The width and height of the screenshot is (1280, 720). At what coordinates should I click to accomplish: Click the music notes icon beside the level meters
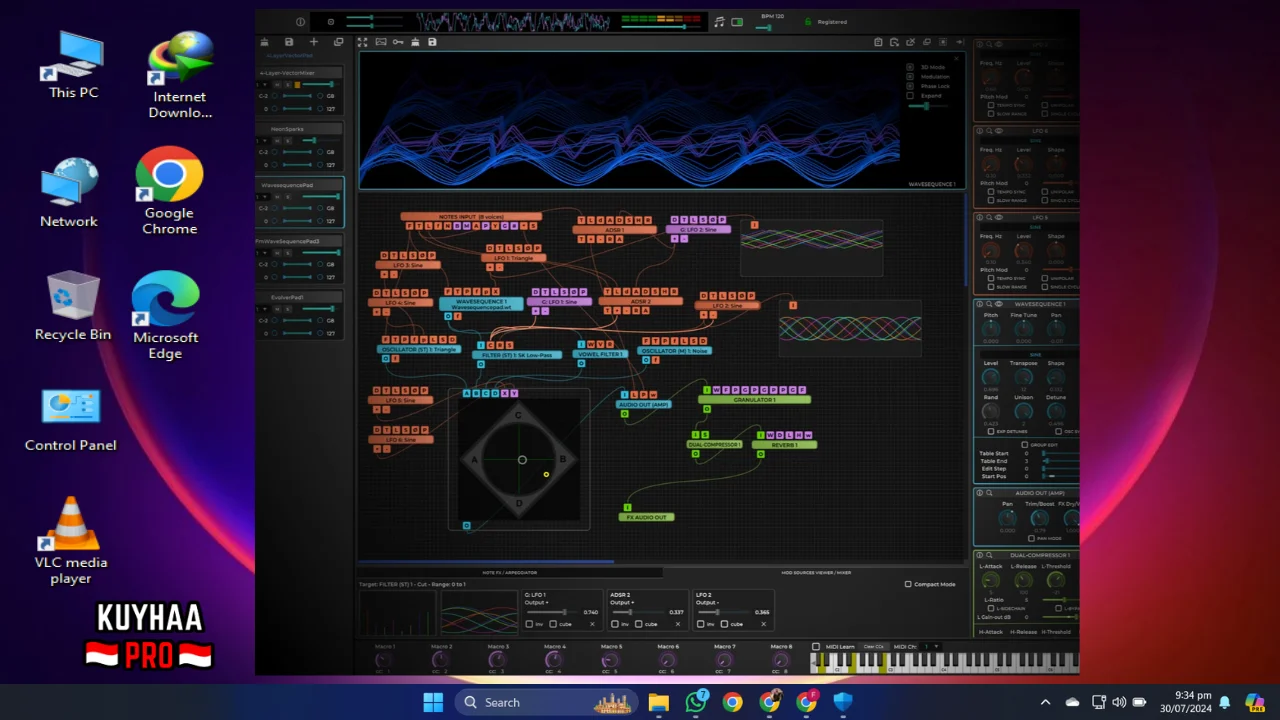point(719,21)
